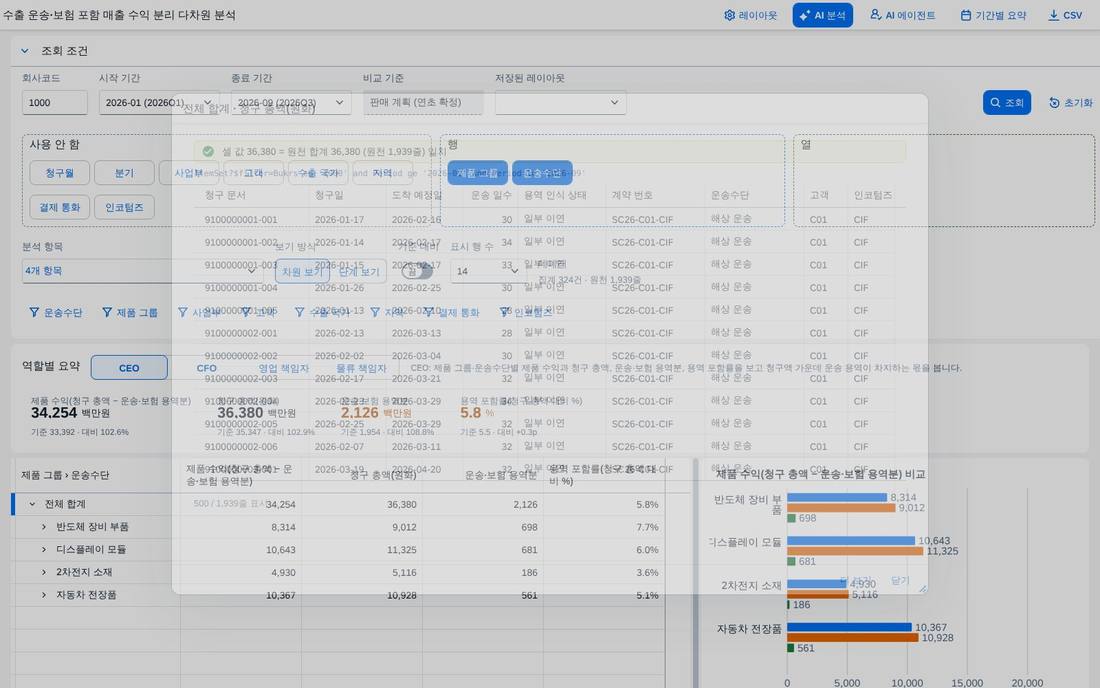Screen dimensions: 1100x688
Task: Click the dialog resize handle corner
Action: coord(922,588)
